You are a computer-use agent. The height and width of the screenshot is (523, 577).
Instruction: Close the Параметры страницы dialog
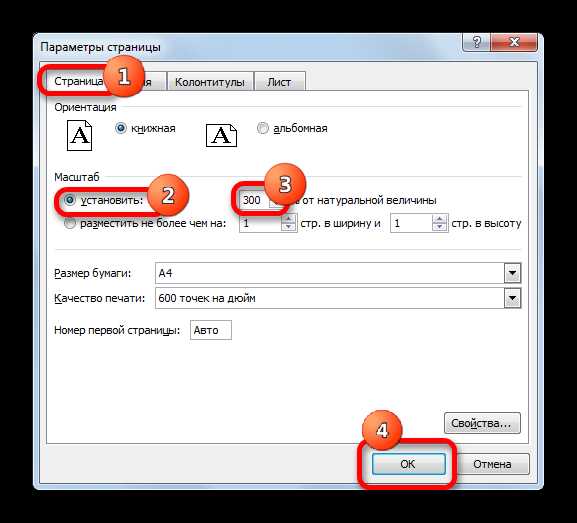(x=514, y=42)
